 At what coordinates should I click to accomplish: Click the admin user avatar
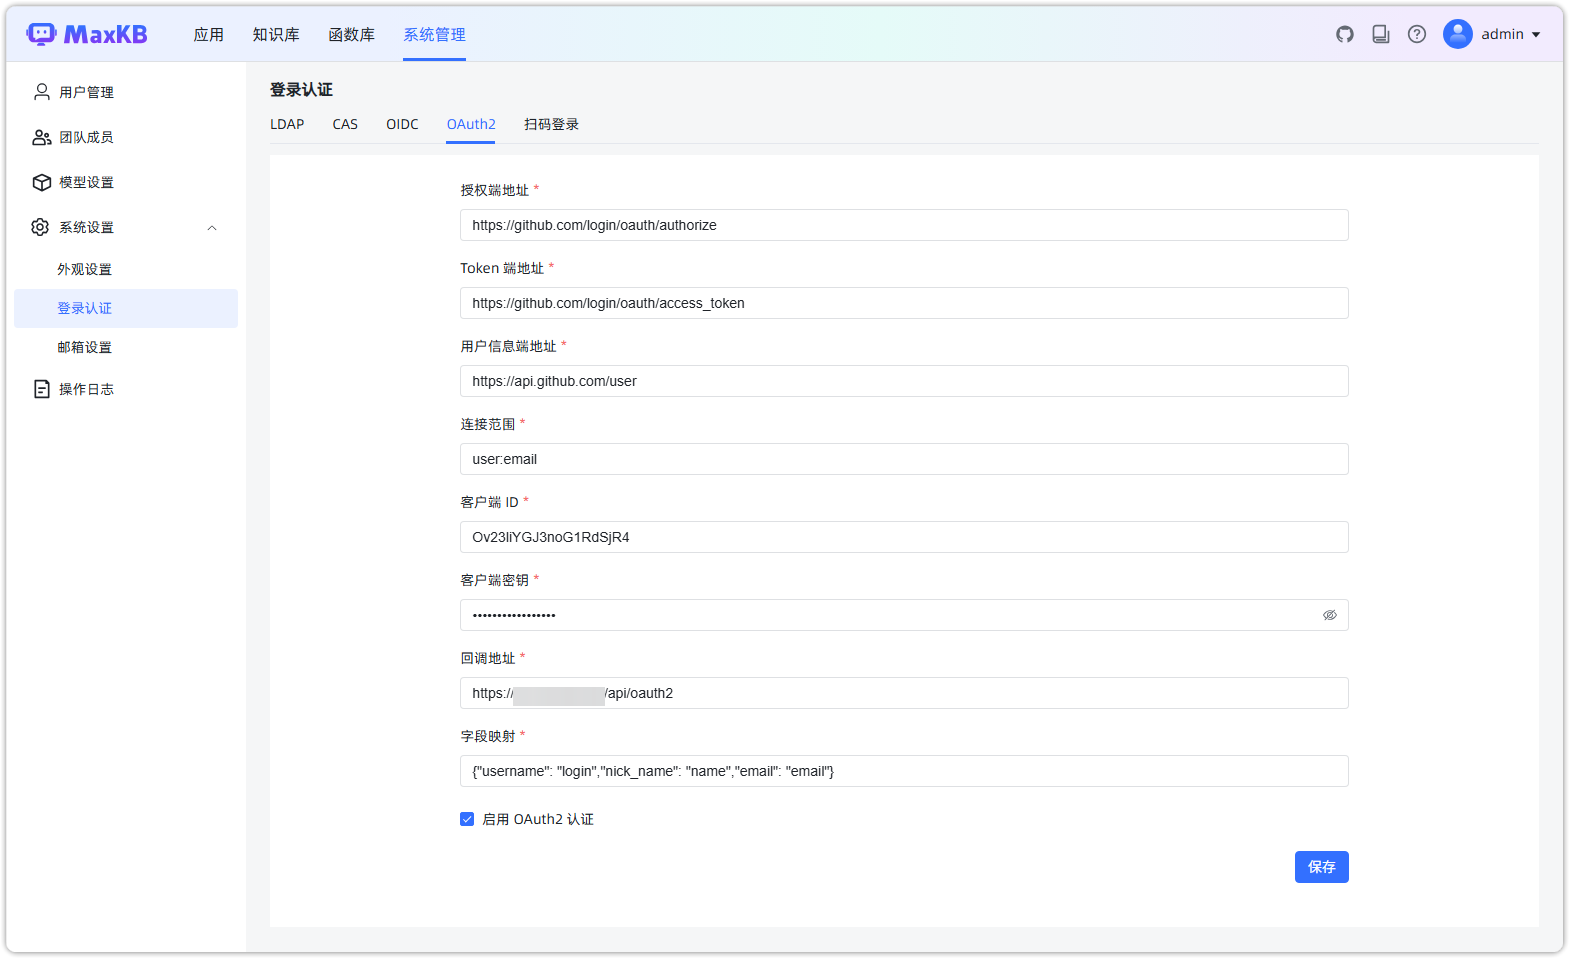coord(1458,34)
